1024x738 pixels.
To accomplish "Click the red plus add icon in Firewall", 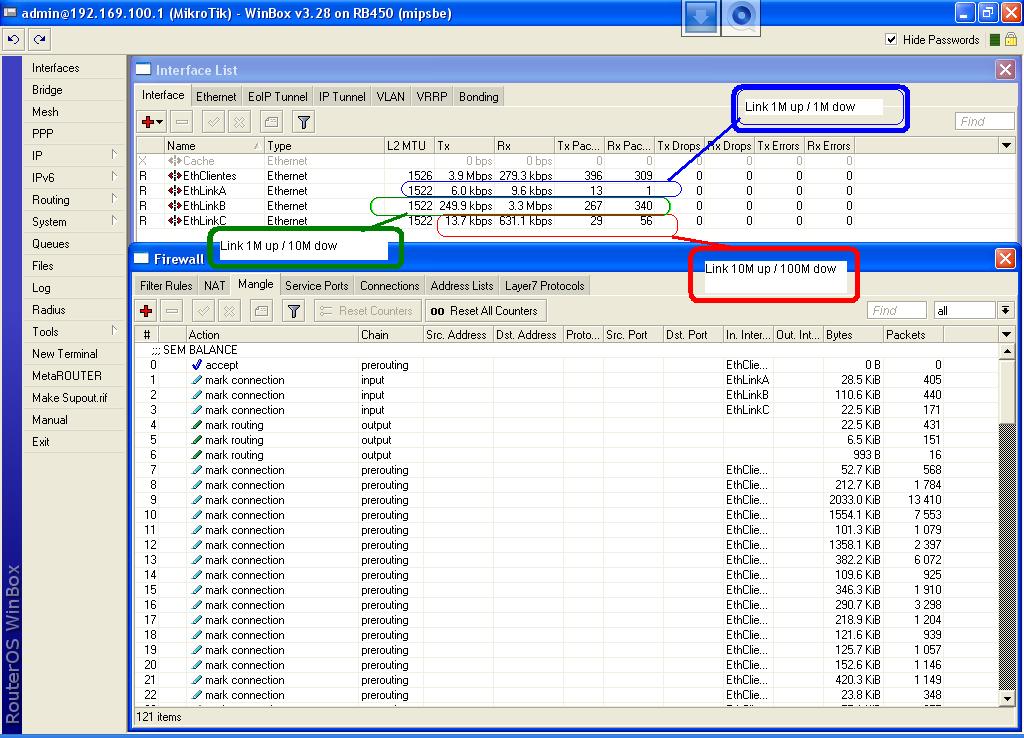I will [x=147, y=311].
